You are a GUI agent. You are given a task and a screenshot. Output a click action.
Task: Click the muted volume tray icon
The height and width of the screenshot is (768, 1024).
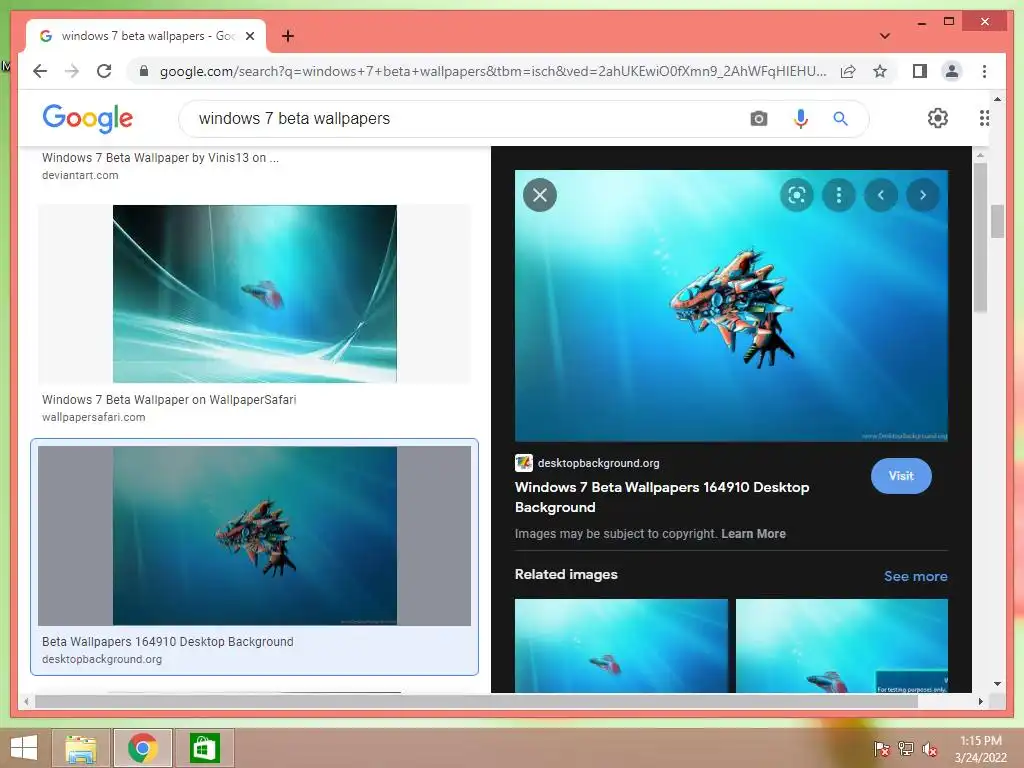(929, 748)
